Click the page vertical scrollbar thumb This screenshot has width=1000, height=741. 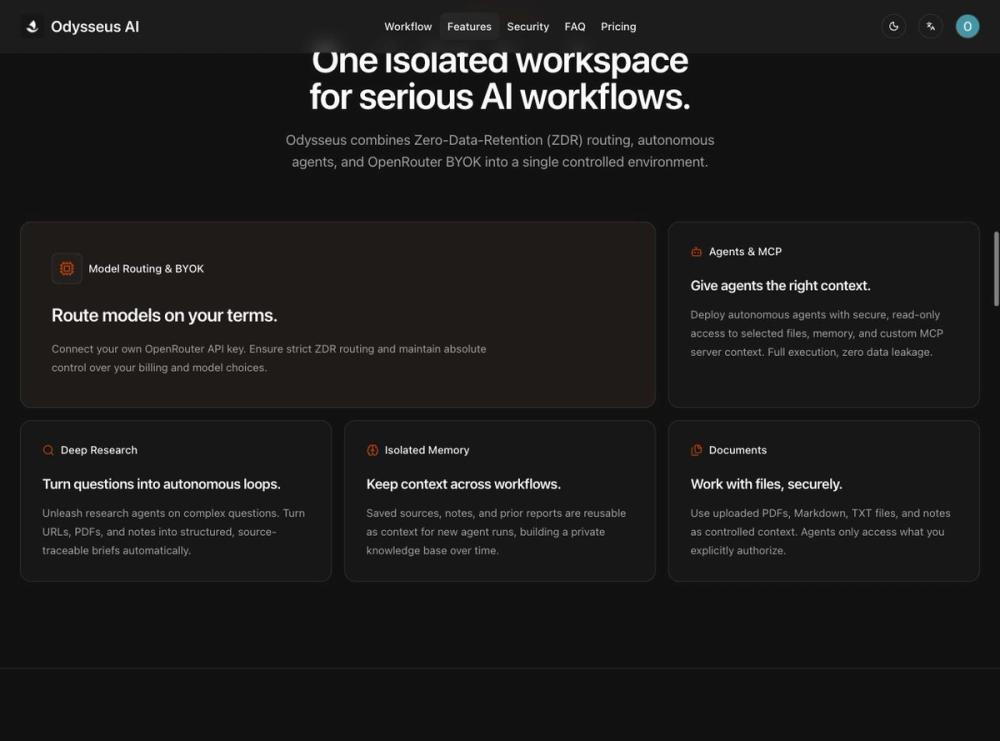click(x=996, y=268)
